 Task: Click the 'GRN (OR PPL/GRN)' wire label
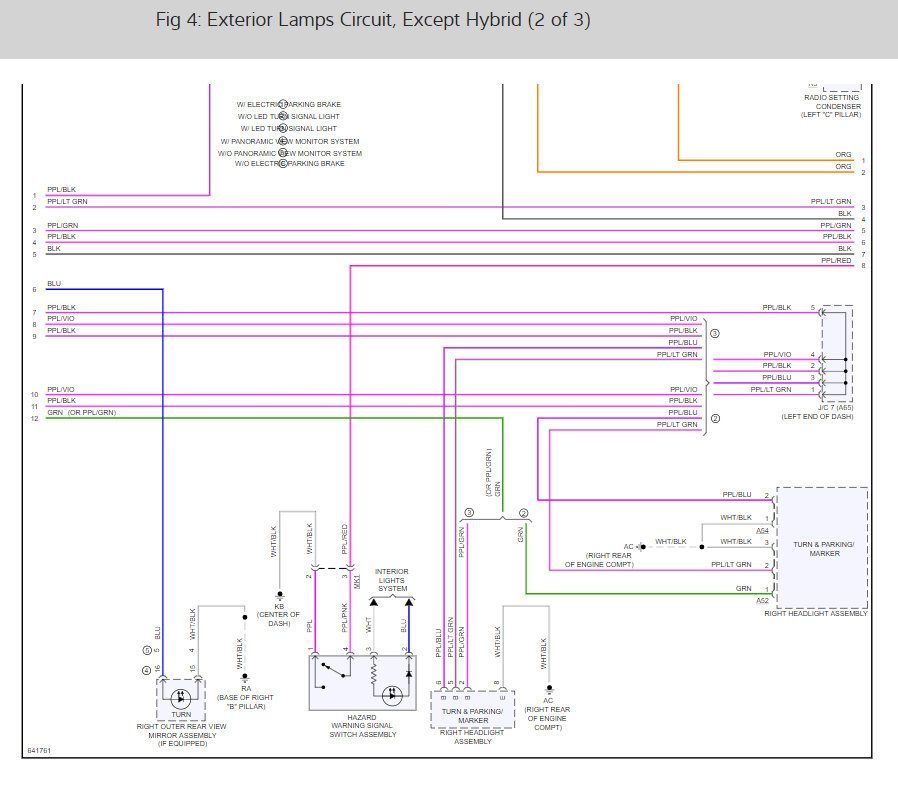coord(81,412)
